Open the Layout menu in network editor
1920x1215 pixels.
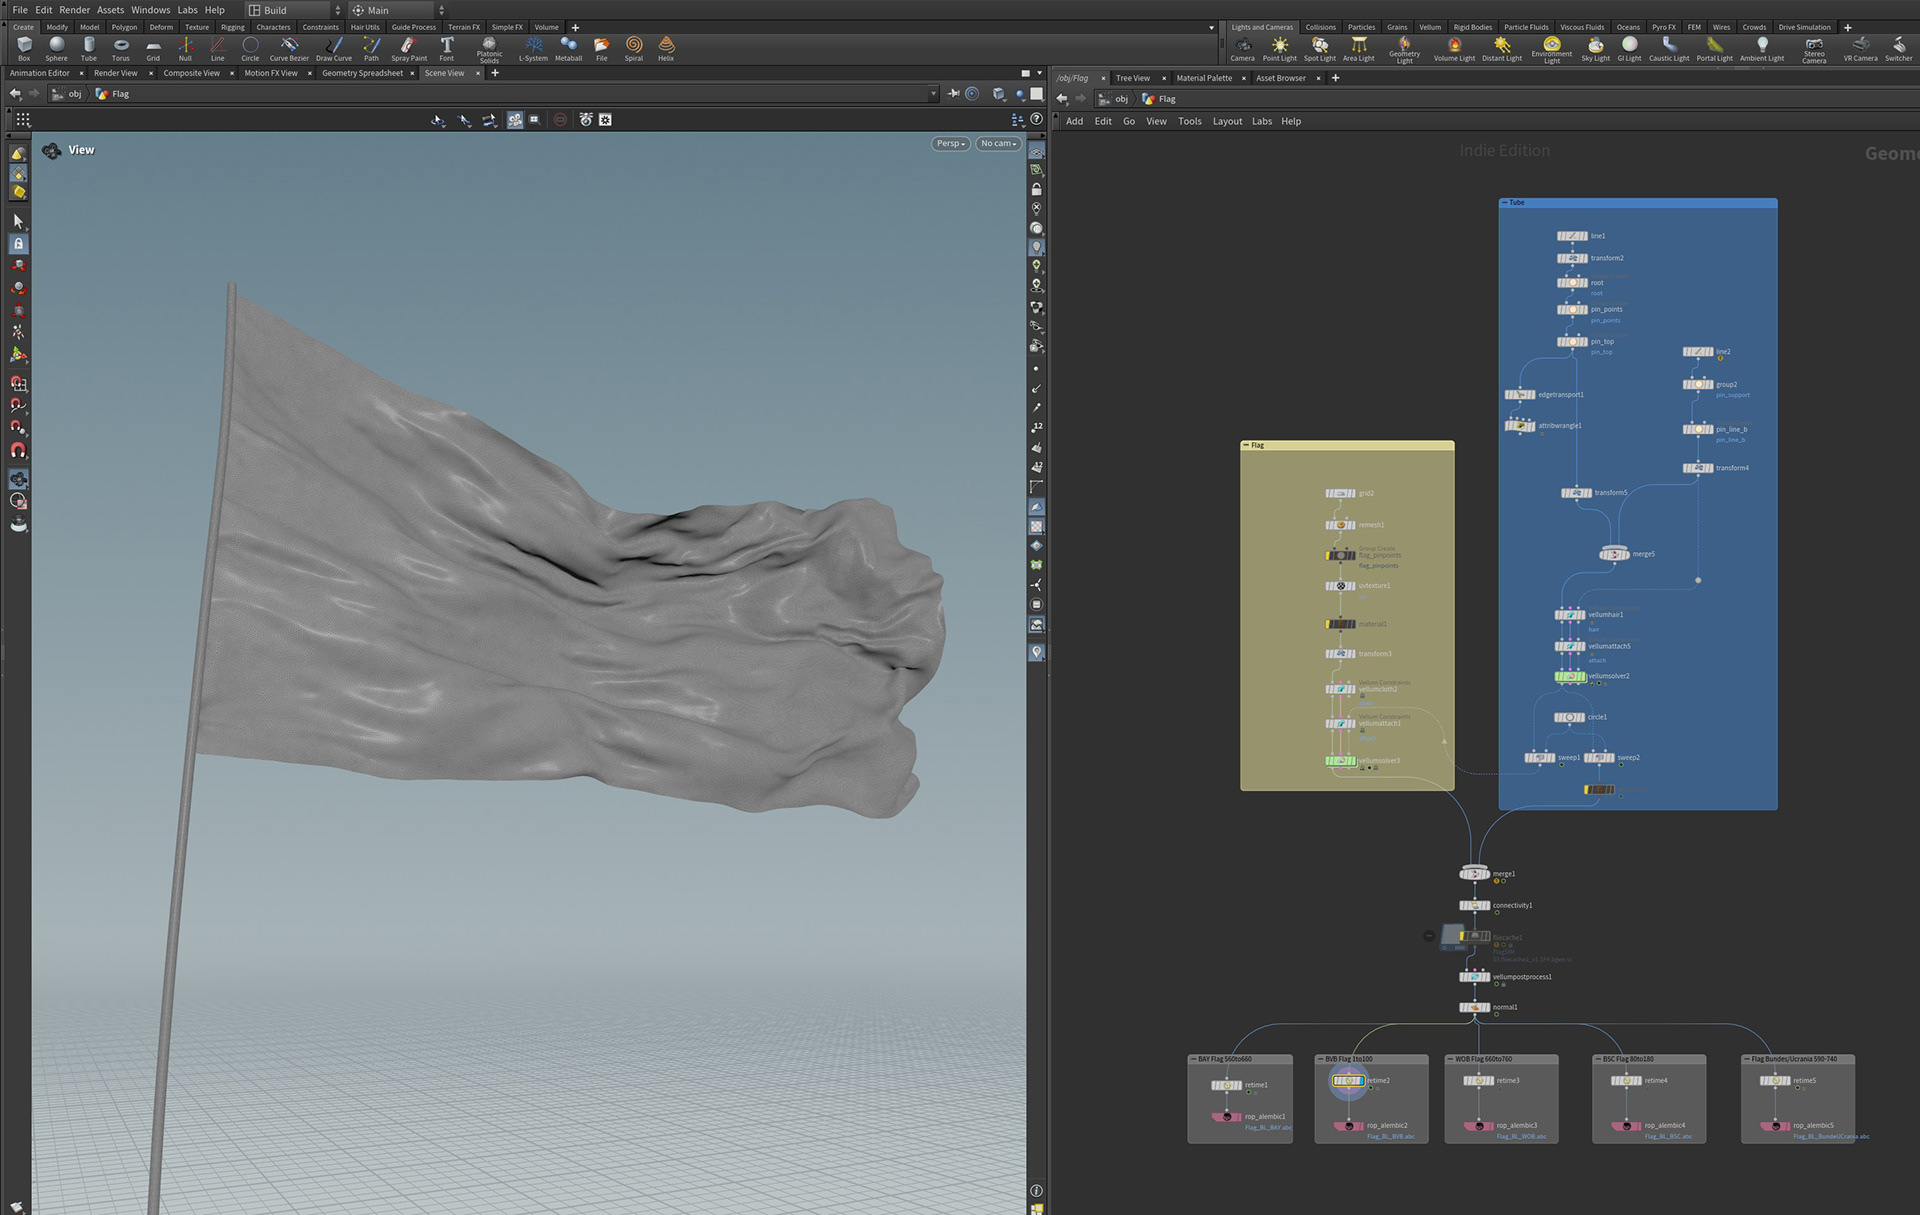tap(1227, 122)
